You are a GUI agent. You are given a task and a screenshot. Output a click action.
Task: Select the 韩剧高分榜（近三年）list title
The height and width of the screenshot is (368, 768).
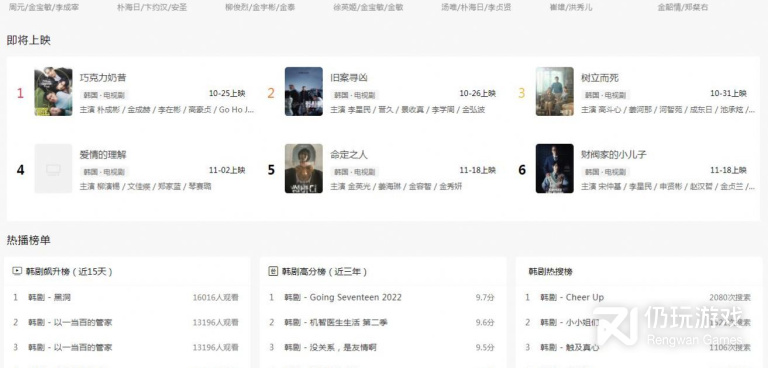[324, 271]
